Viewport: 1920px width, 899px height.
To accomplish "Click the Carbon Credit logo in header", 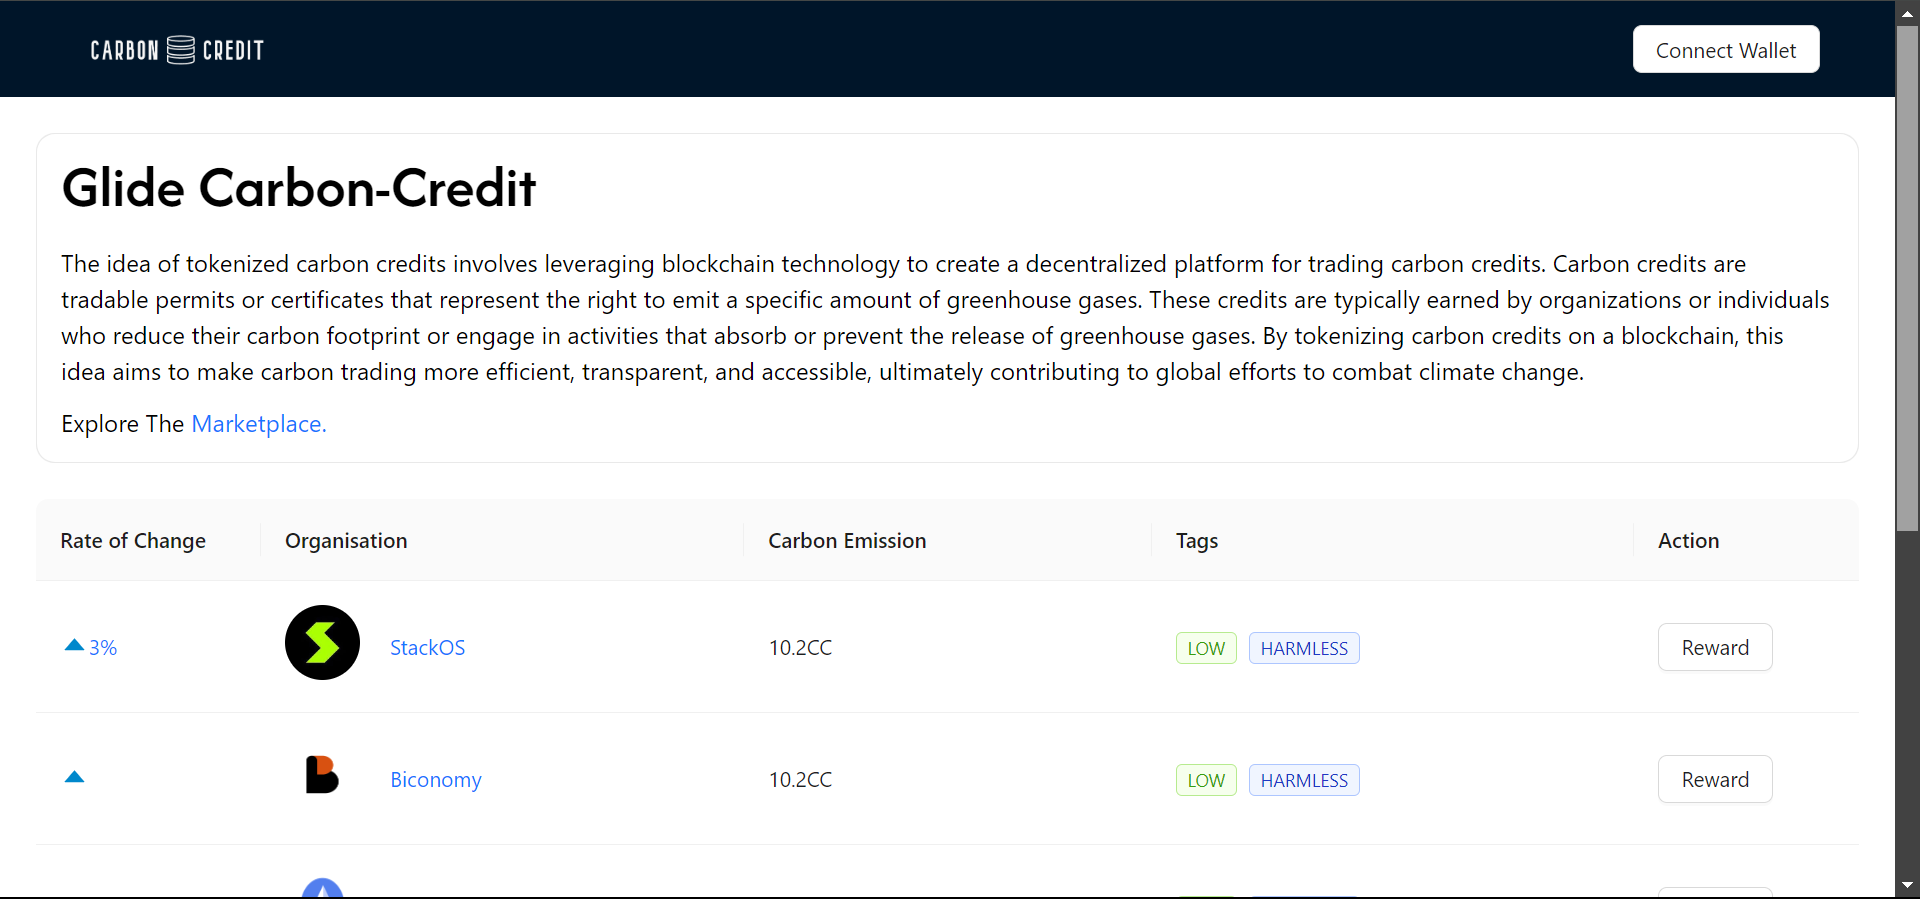I will 177,50.
